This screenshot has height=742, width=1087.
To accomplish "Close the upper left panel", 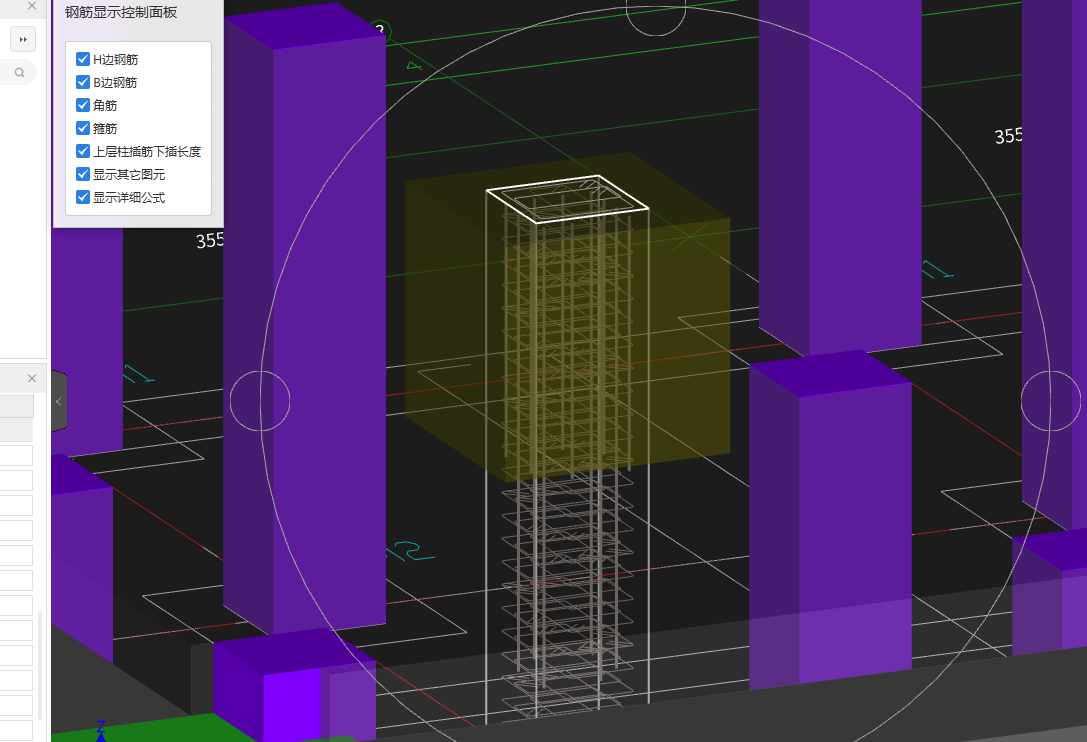I will [31, 6].
